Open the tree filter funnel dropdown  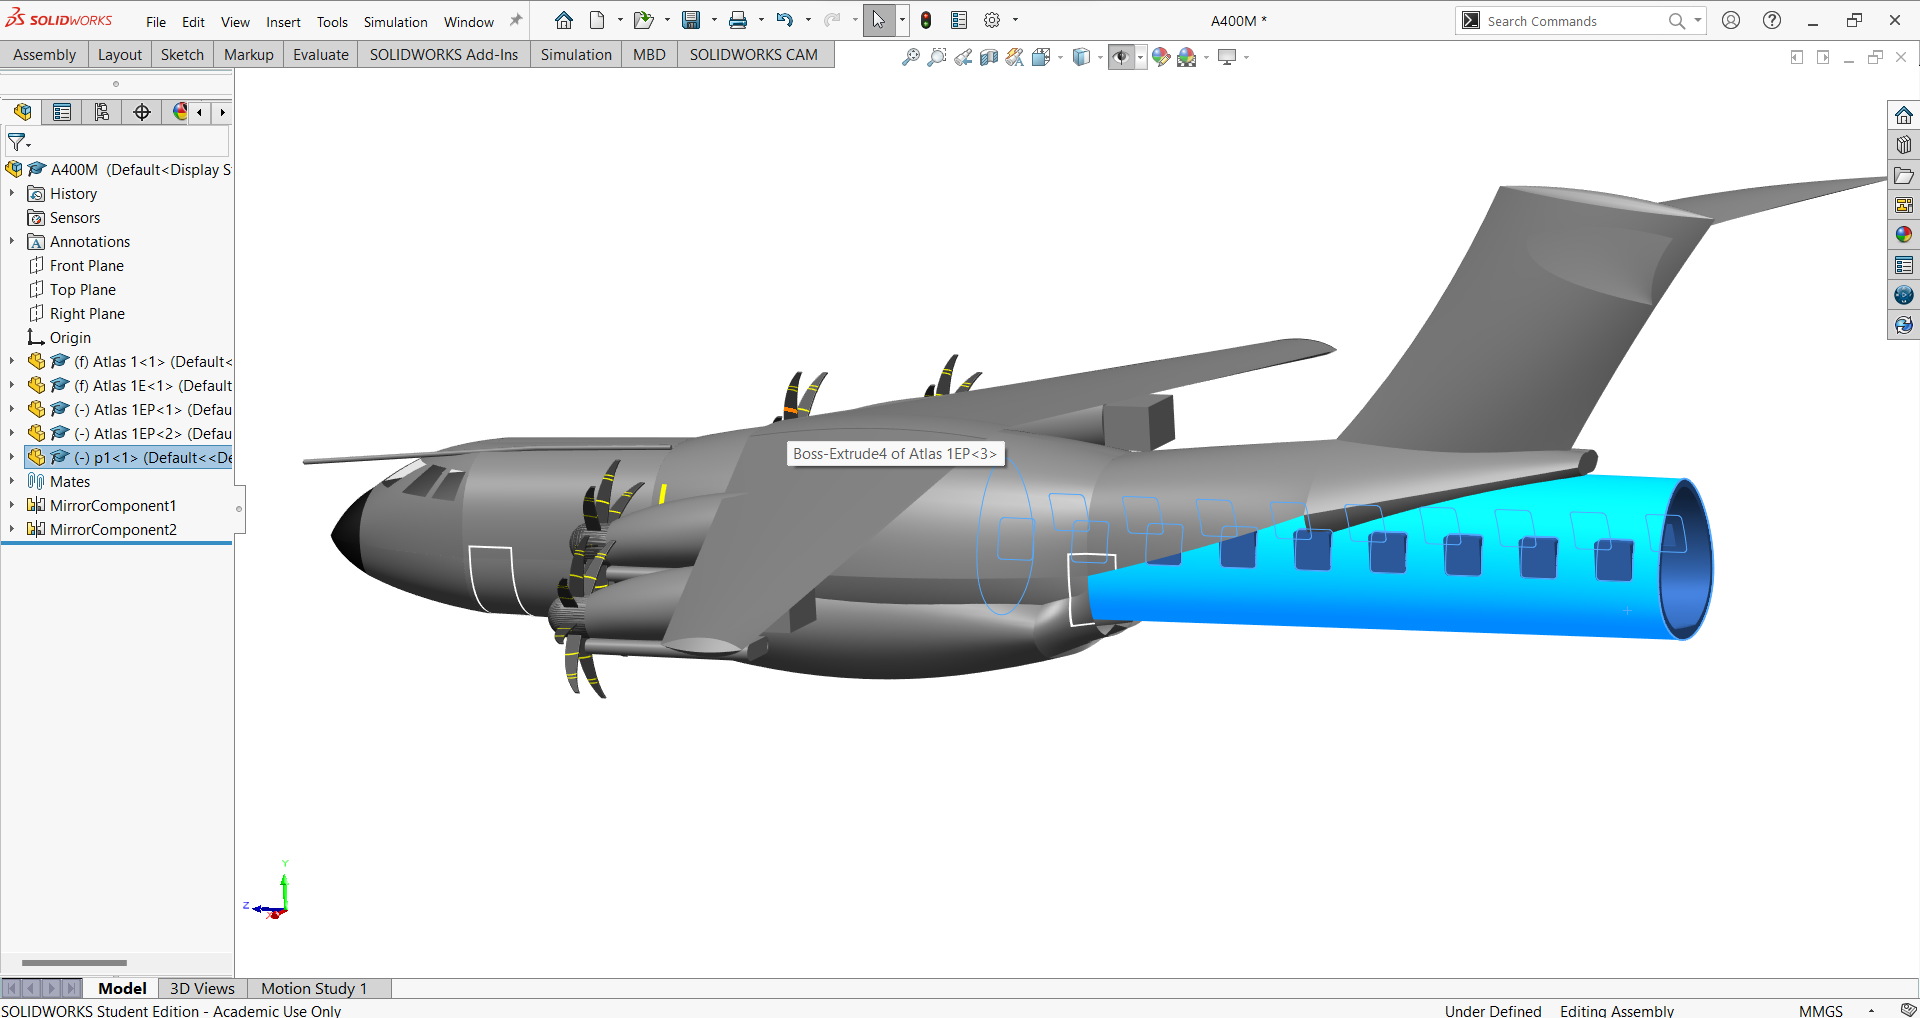(x=19, y=142)
